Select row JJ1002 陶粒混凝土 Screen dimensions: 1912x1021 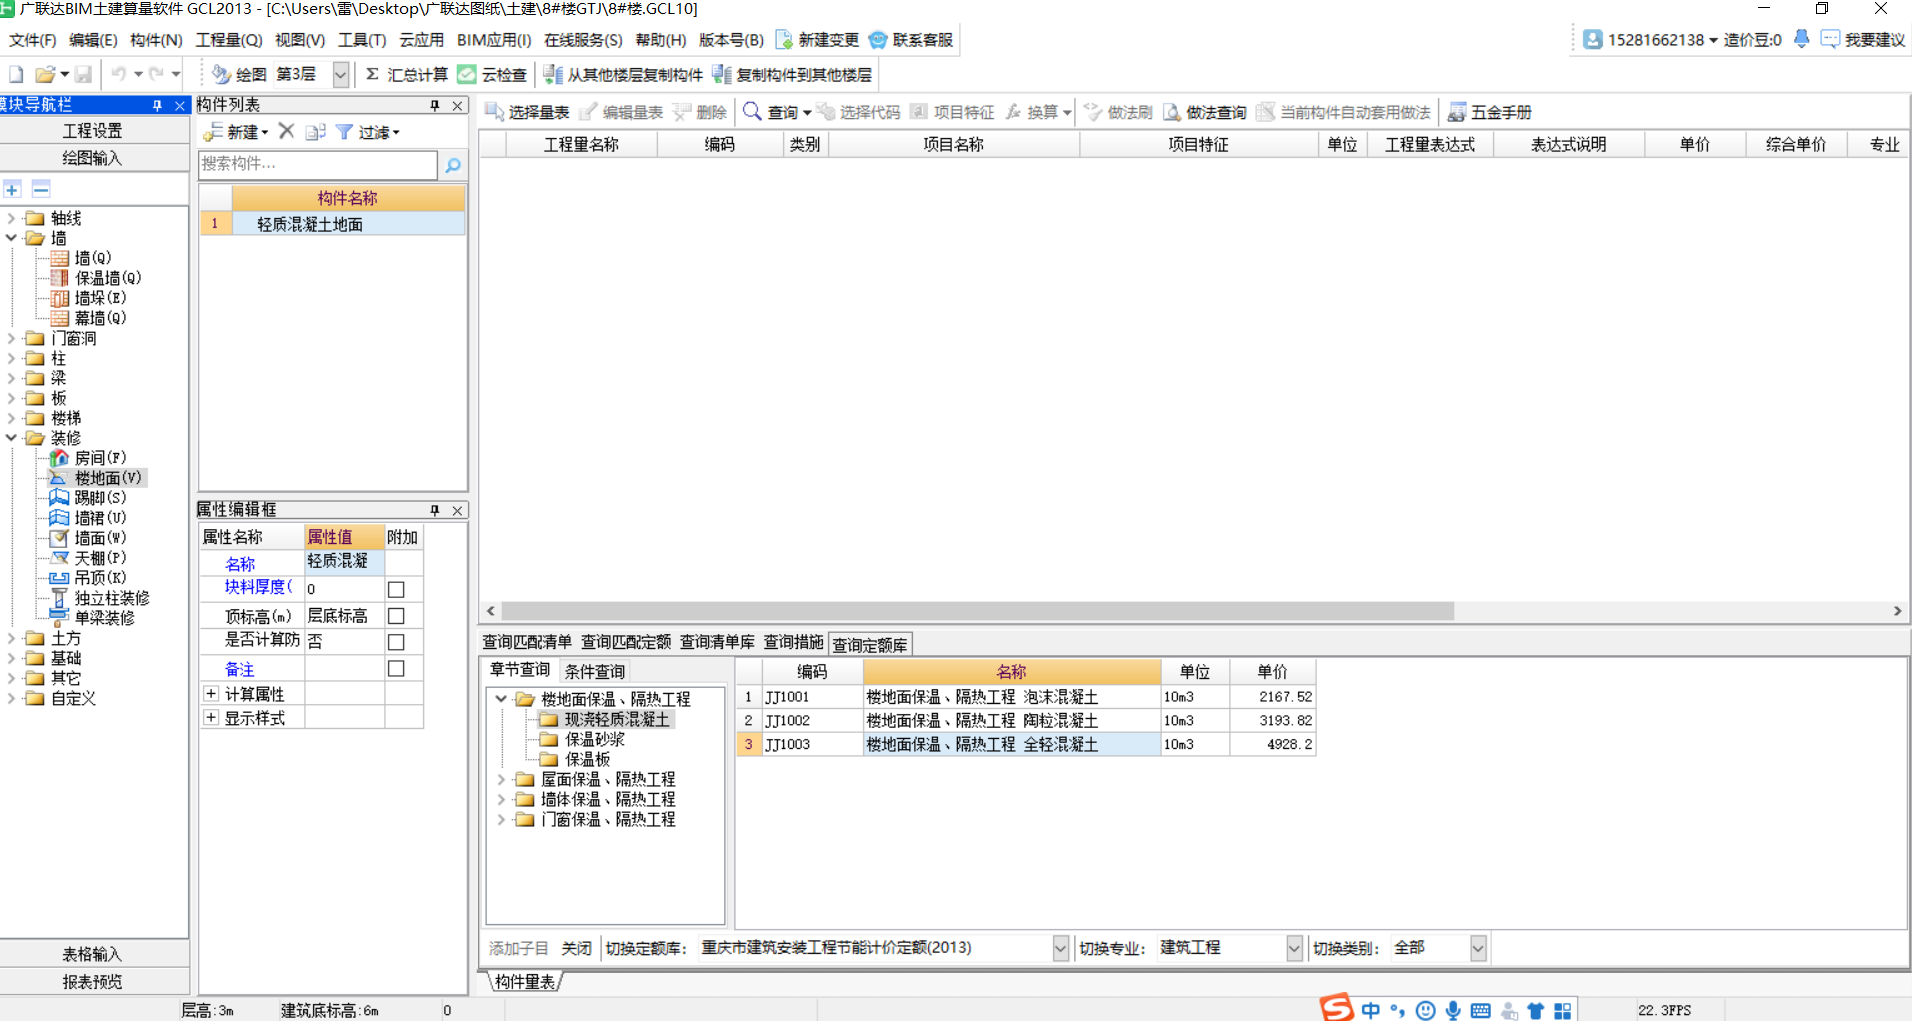(1026, 720)
